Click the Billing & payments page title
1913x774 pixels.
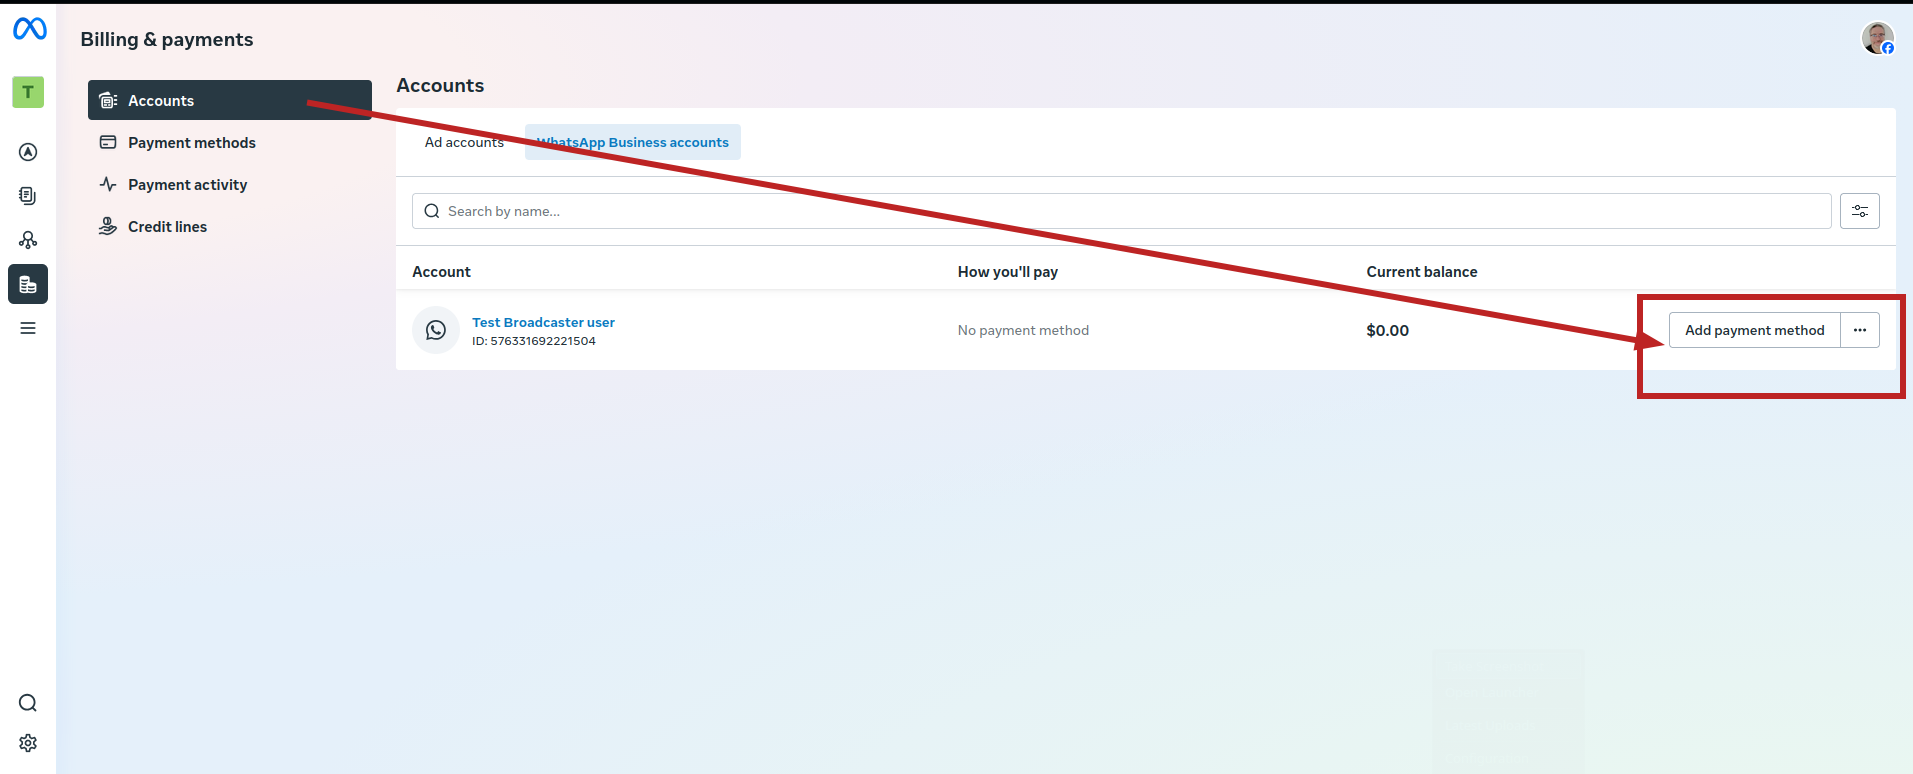pos(167,39)
